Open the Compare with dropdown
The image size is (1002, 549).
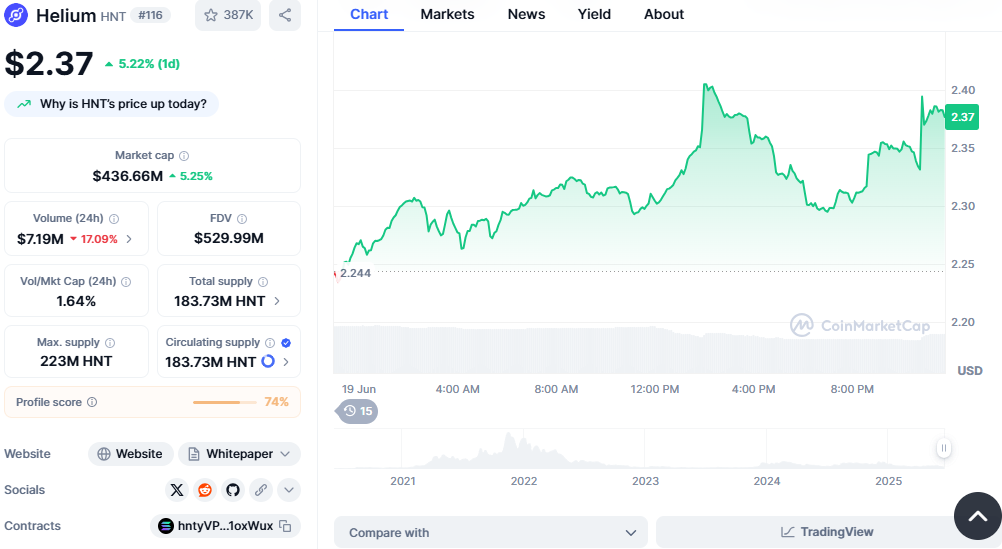click(x=491, y=532)
